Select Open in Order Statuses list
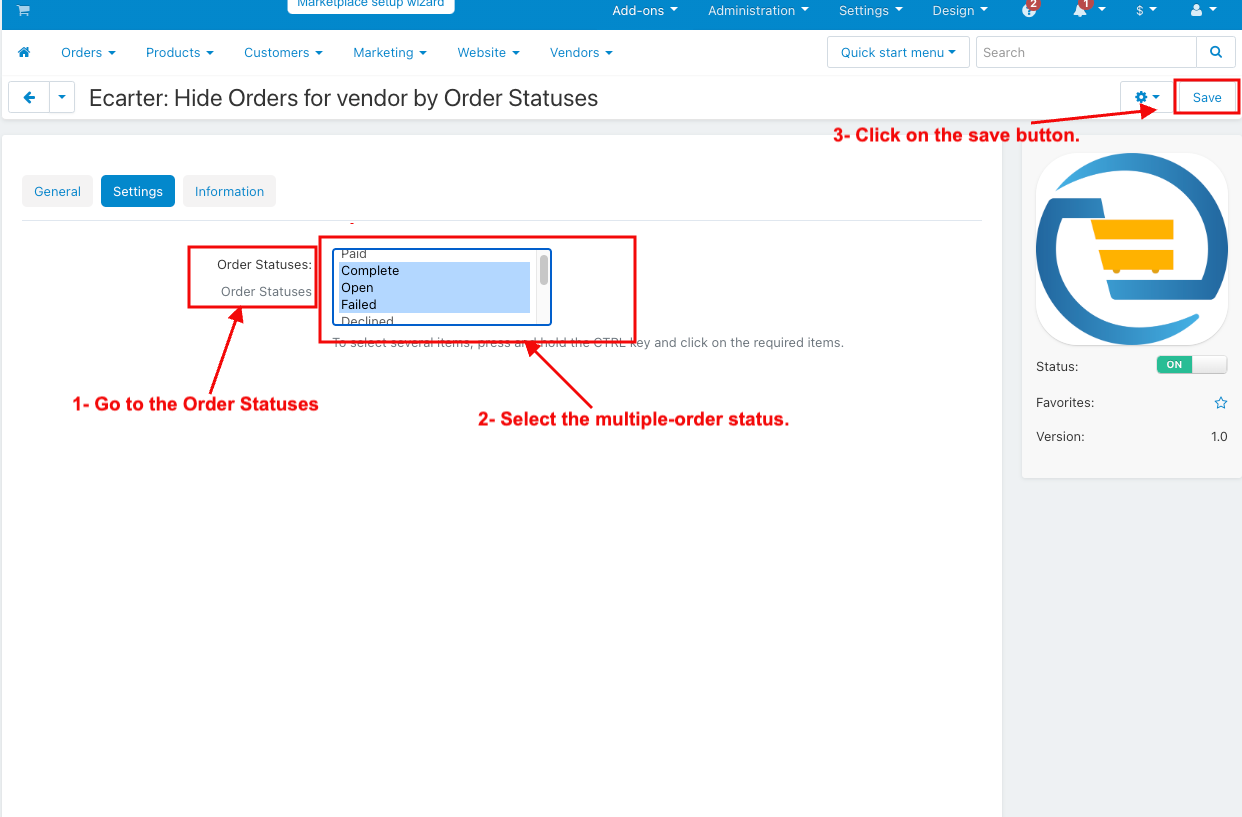Viewport: 1242px width, 817px height. 434,287
